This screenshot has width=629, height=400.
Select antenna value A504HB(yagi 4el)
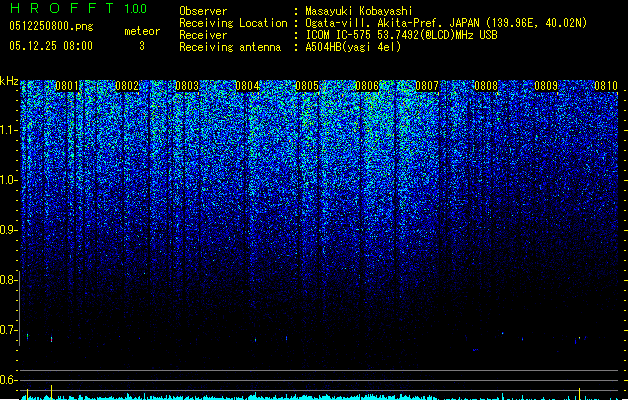coord(353,47)
